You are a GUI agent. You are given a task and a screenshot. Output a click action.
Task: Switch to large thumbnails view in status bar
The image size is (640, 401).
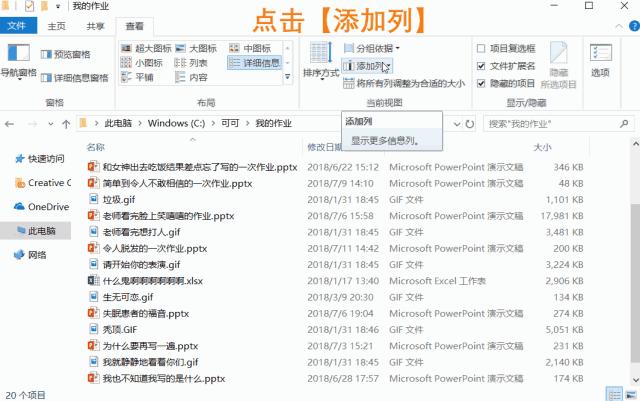(x=631, y=395)
